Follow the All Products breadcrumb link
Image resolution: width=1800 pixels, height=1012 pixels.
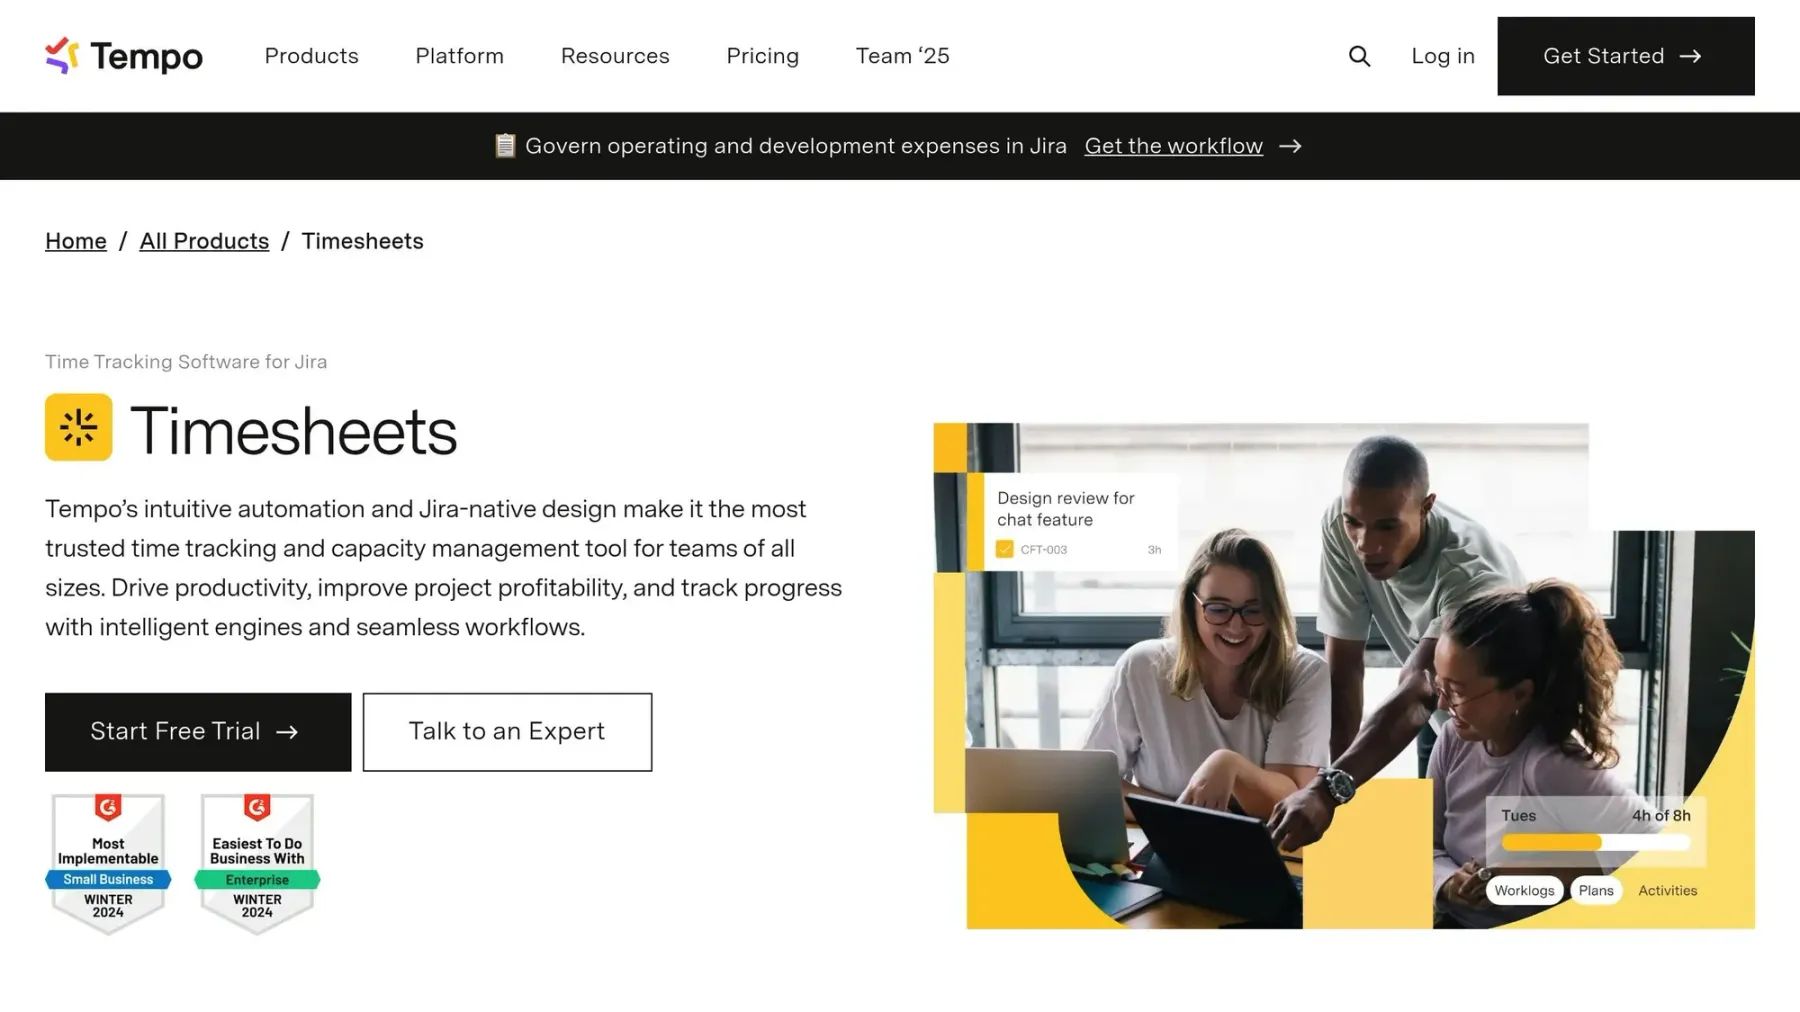(204, 241)
